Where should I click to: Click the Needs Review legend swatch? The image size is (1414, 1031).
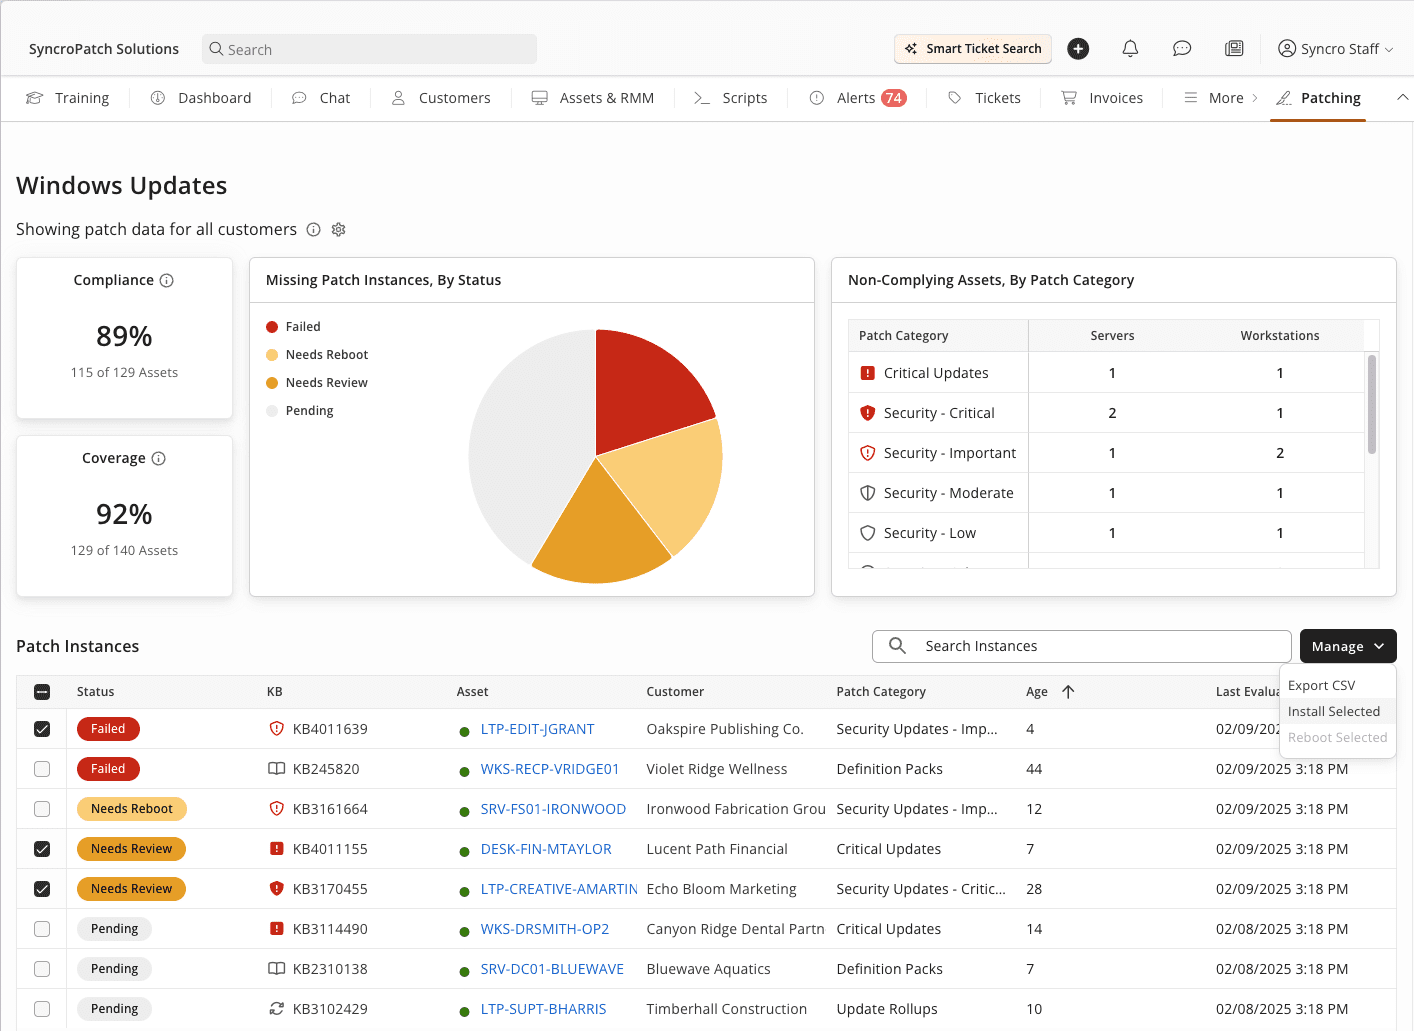point(272,383)
